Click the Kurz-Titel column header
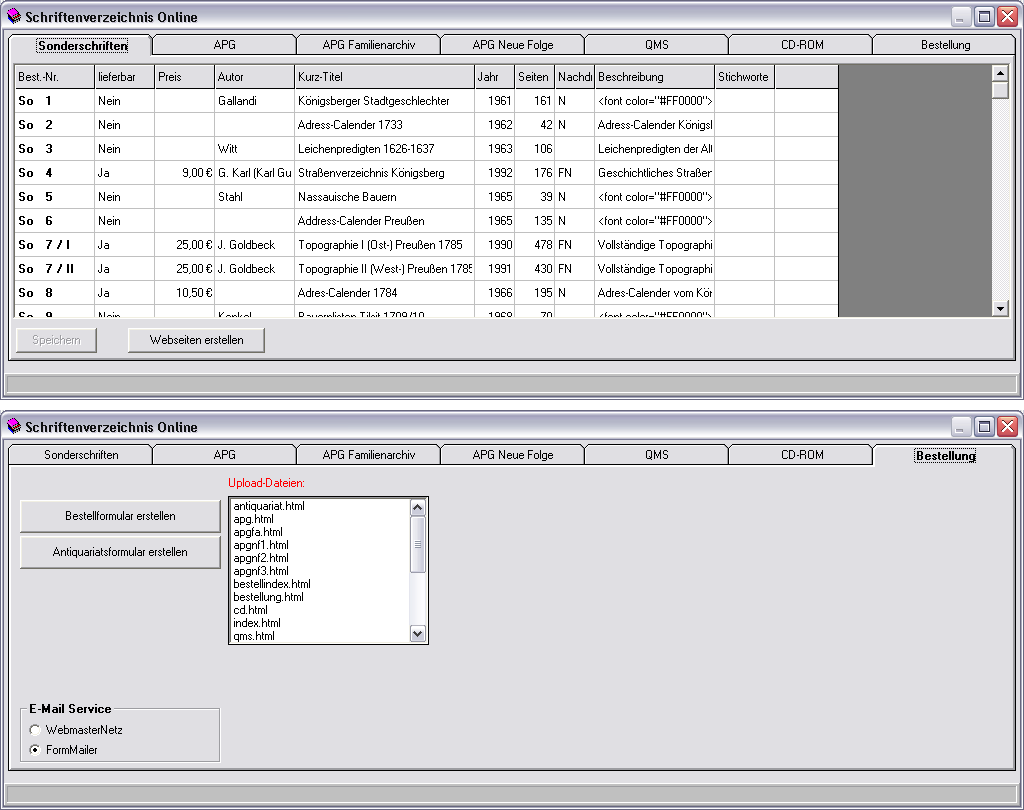 (x=384, y=77)
